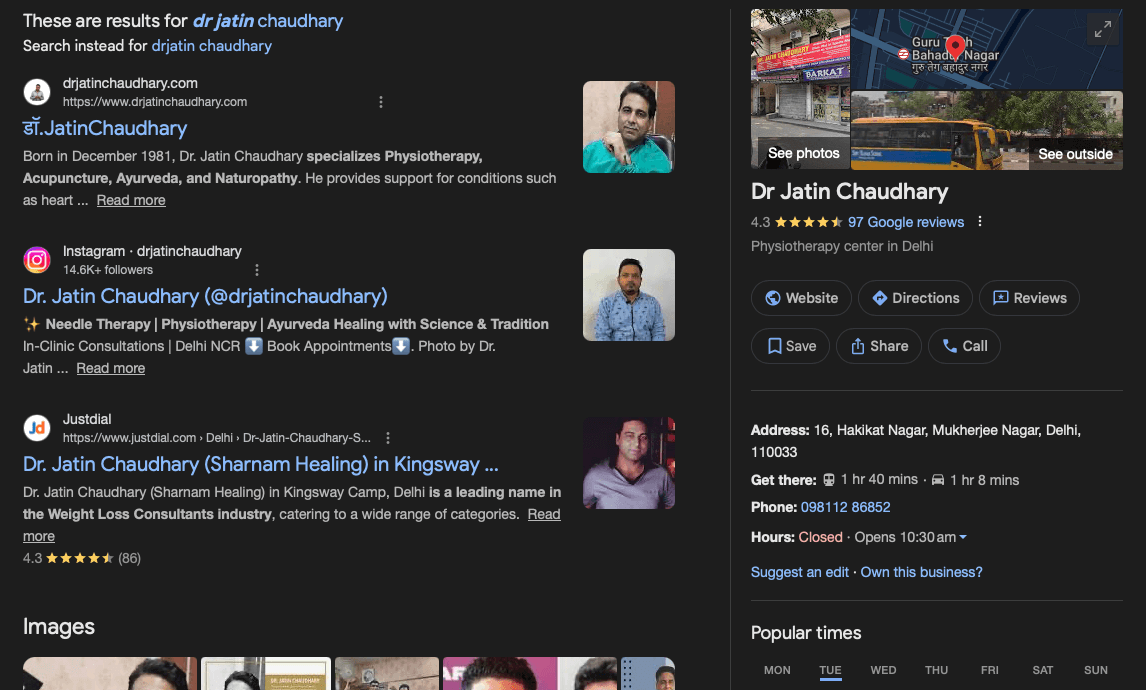The image size is (1146, 690).
Task: Search instead for drjatin chaudhary
Action: pyautogui.click(x=211, y=46)
